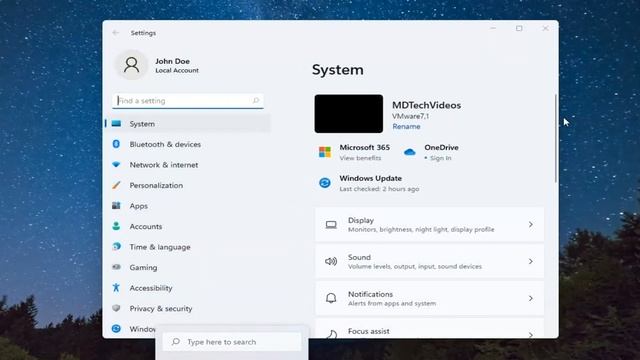Click the Display monitor icon

331,224
